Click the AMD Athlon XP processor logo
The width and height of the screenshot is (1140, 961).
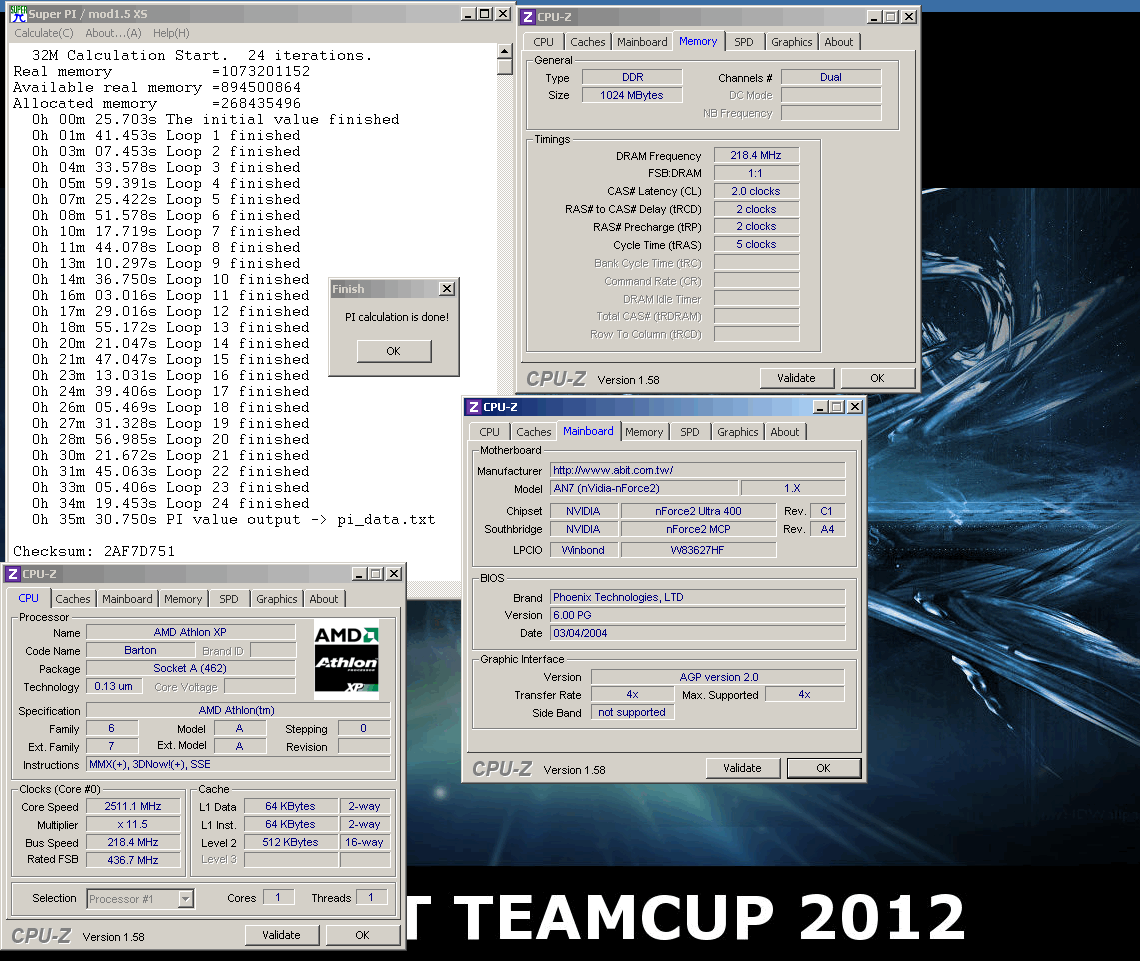click(347, 659)
